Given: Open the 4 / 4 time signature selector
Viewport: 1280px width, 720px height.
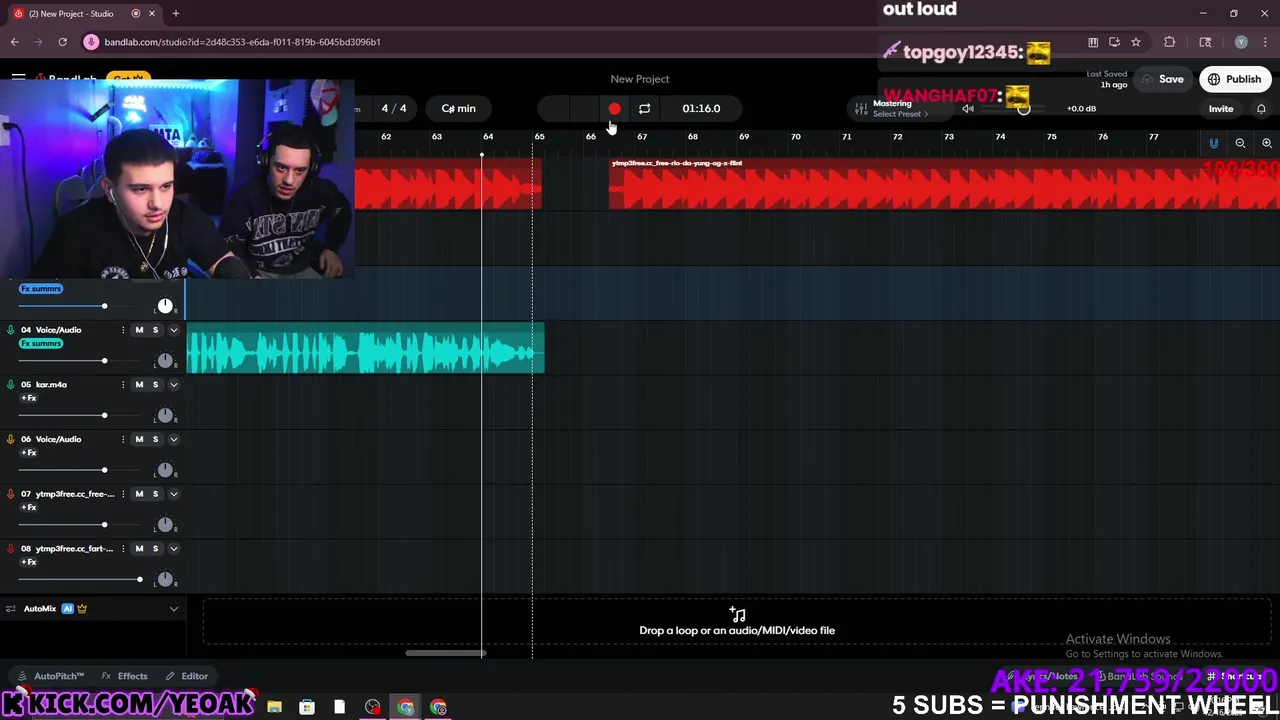Looking at the screenshot, I should pos(394,108).
